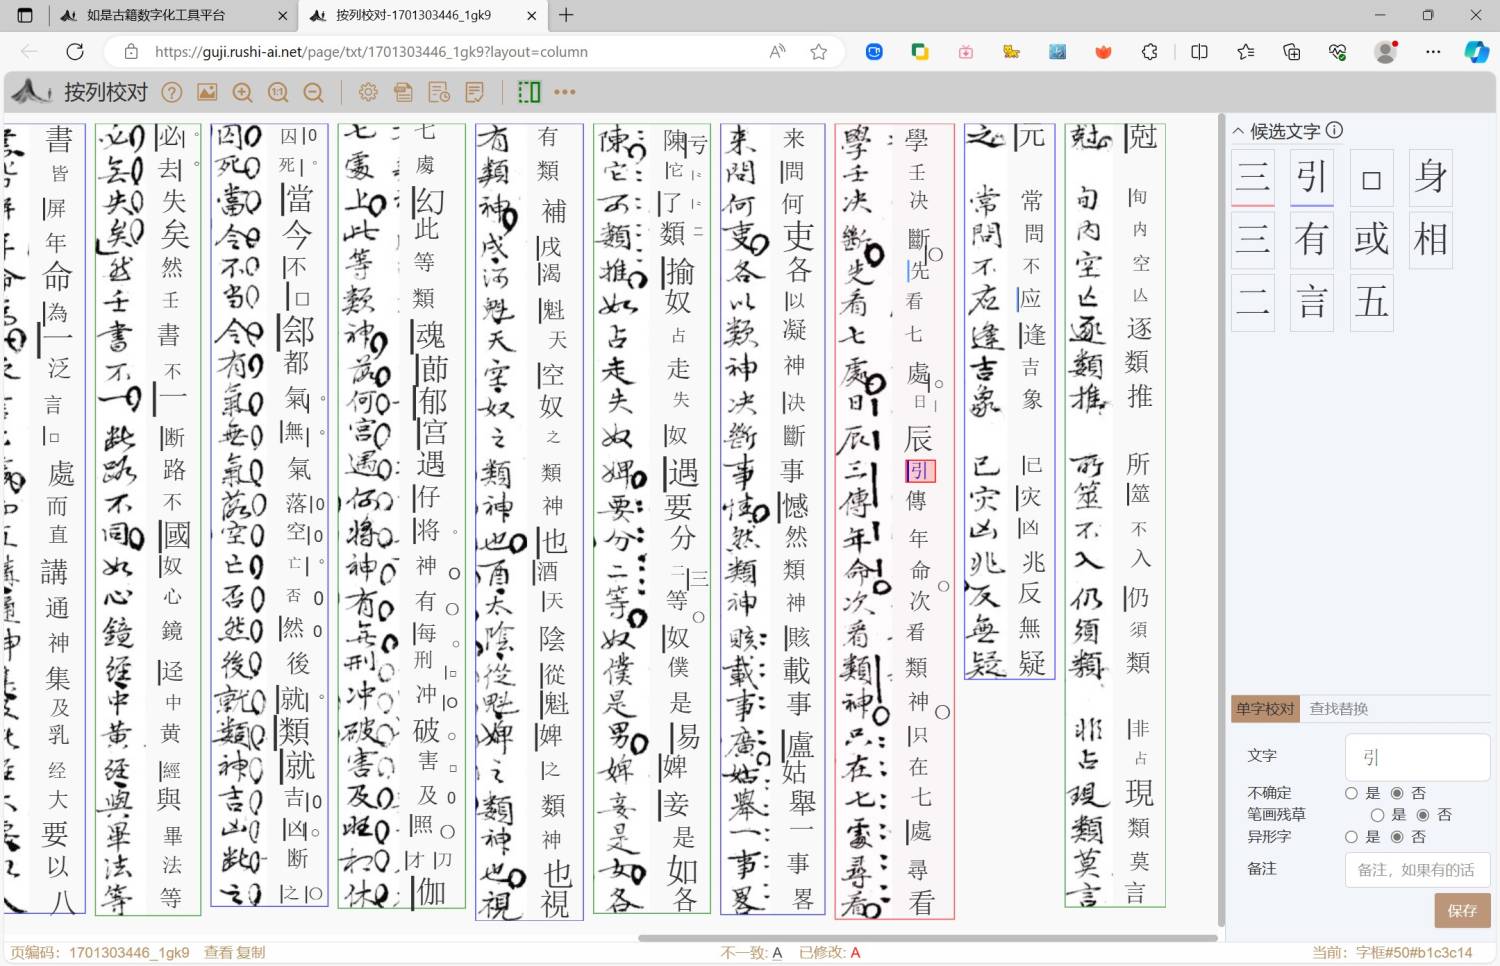This screenshot has height=966, width=1500.
Task: Choose candidate character 引
Action: click(1312, 177)
